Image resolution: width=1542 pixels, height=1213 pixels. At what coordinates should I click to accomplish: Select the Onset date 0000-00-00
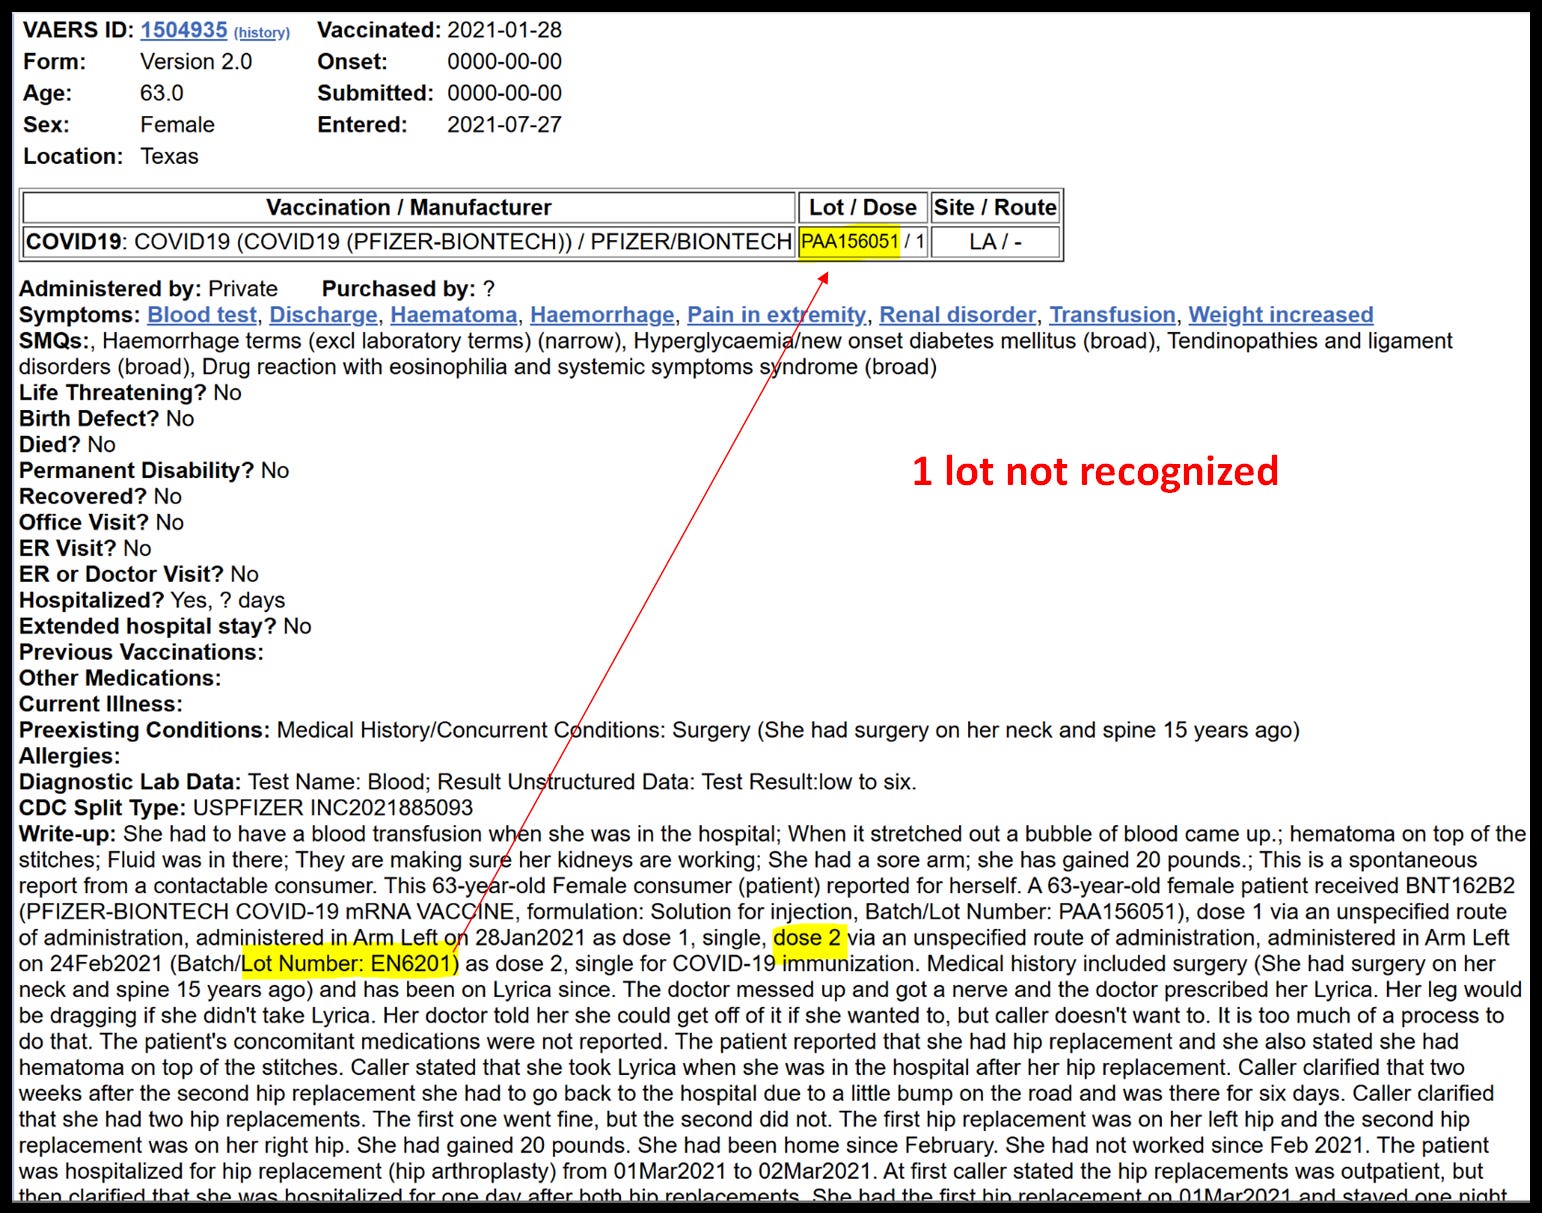(x=504, y=62)
